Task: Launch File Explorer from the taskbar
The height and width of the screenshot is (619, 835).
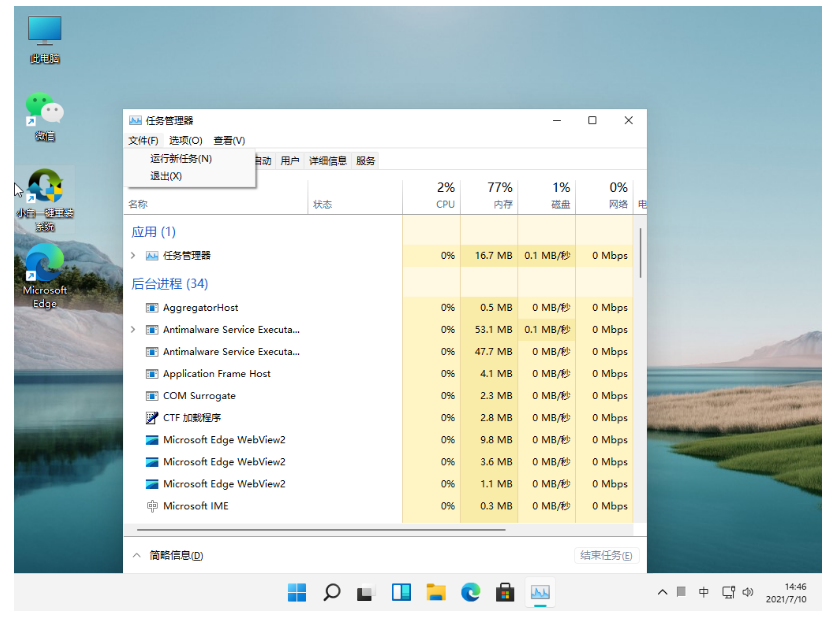Action: tap(435, 592)
